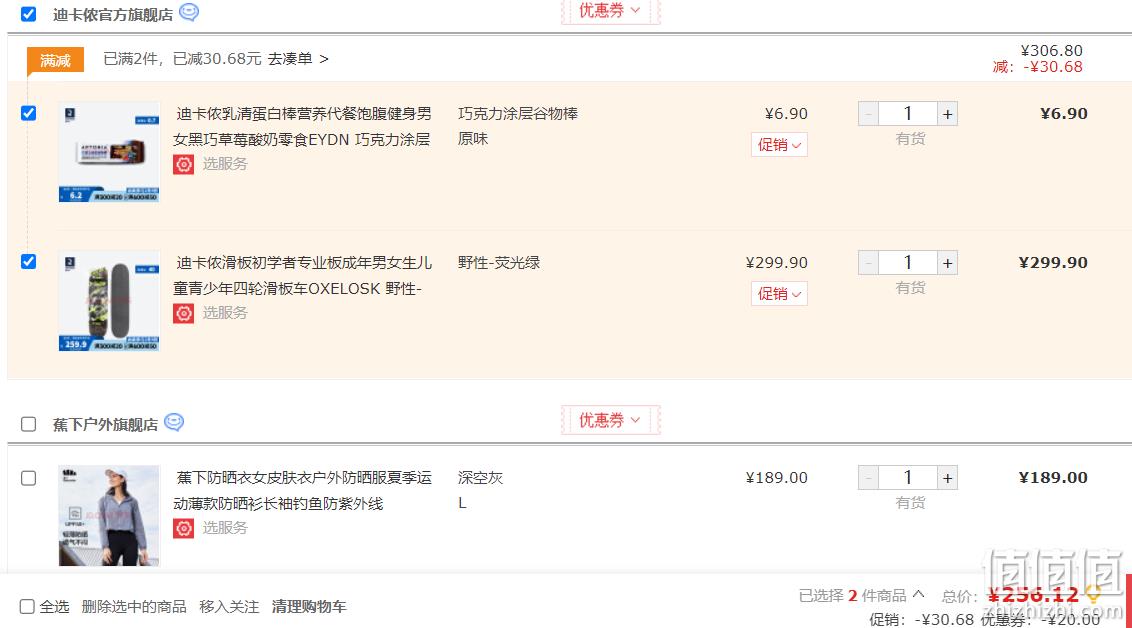The image size is (1132, 628).
Task: Expand the selected items list arrow
Action: (918, 594)
